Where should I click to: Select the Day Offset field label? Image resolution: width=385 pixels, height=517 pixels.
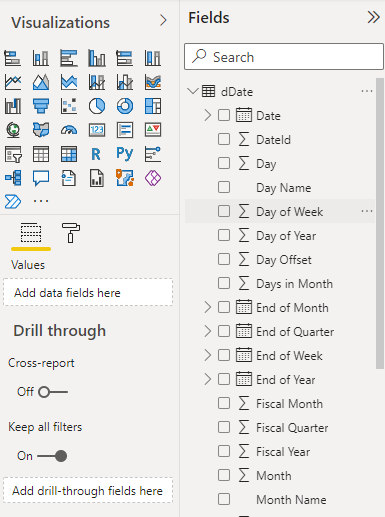[x=284, y=260]
